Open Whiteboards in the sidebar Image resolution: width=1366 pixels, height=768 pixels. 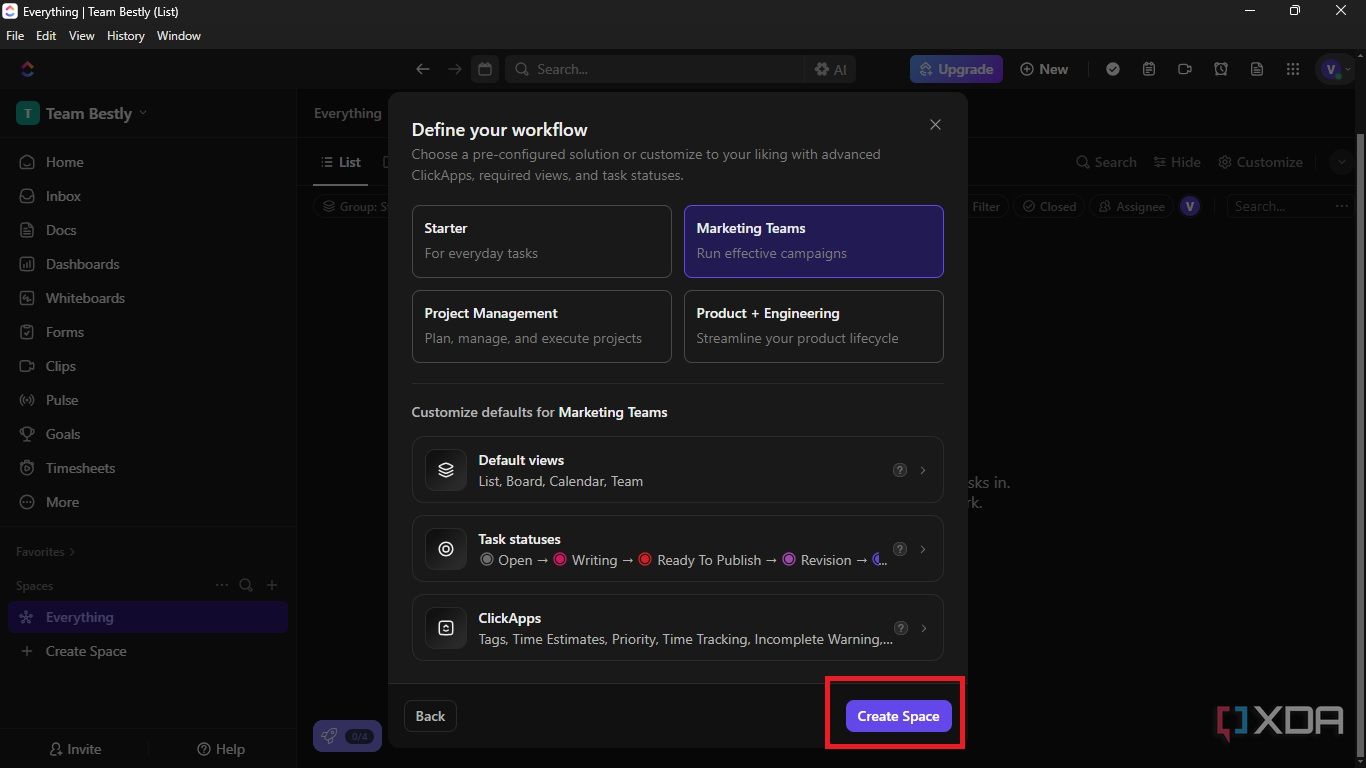pyautogui.click(x=150, y=298)
